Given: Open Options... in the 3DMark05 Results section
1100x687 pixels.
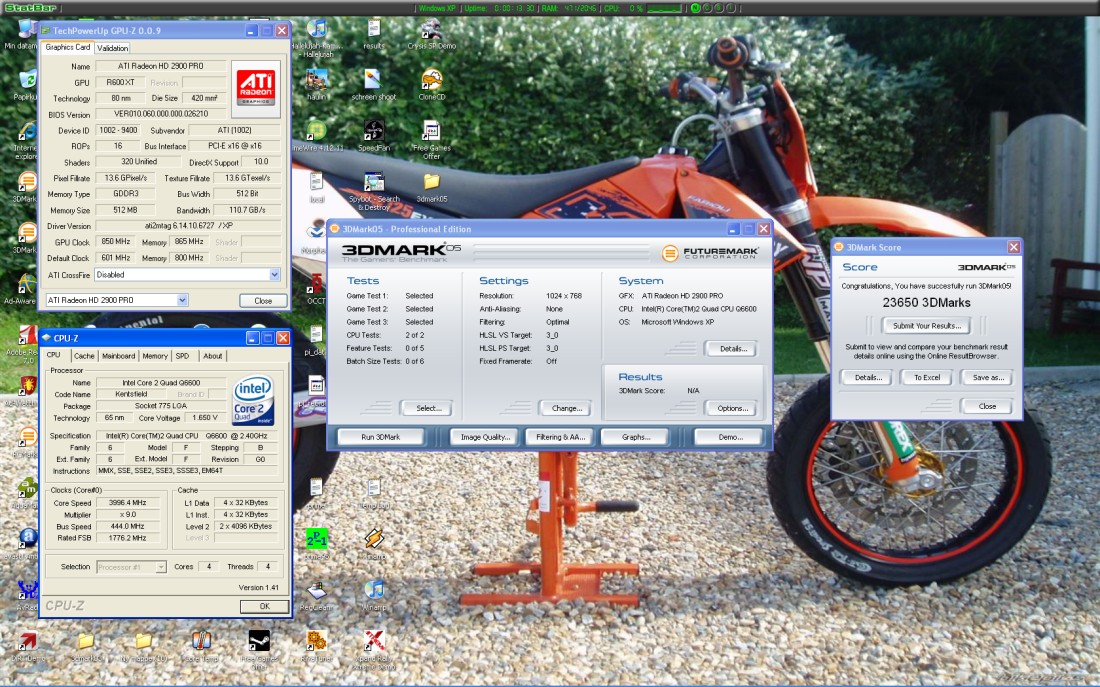Looking at the screenshot, I should click(x=732, y=408).
